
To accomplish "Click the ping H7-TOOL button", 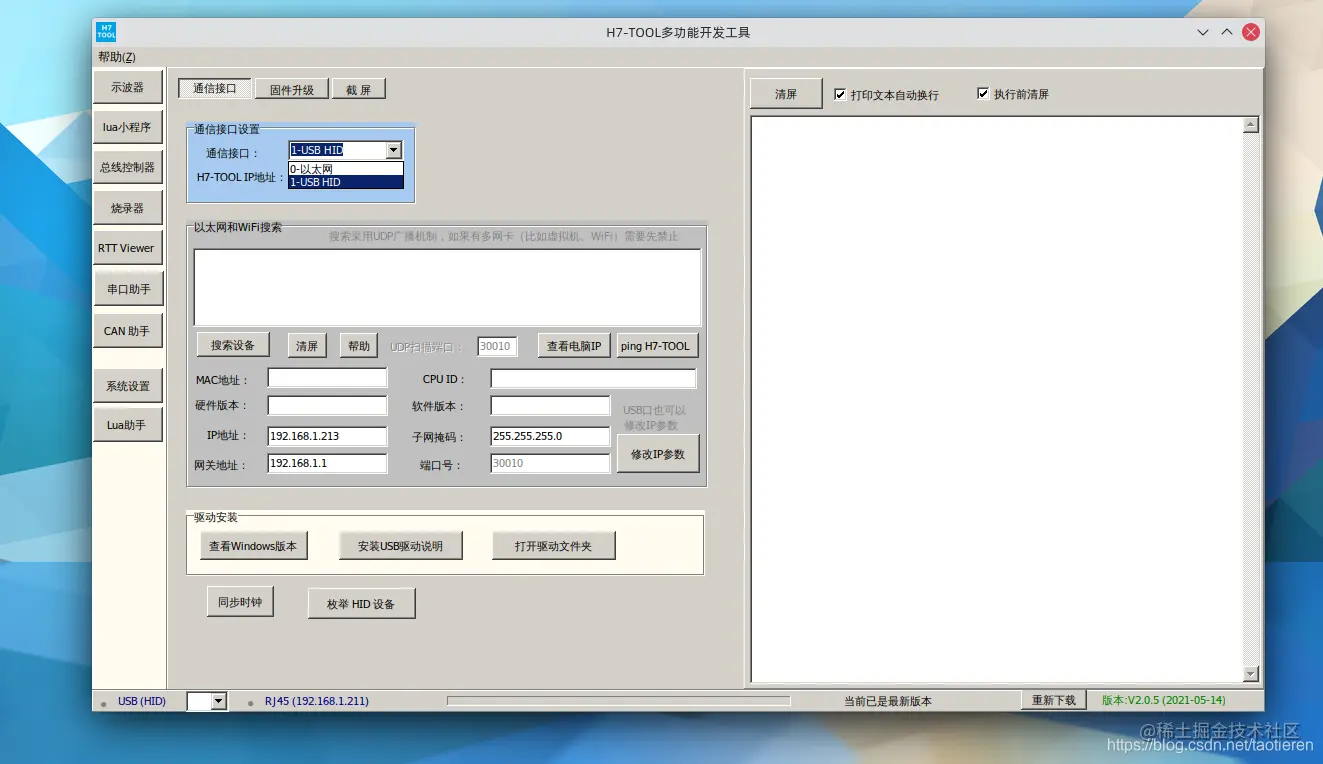I will click(x=657, y=345).
